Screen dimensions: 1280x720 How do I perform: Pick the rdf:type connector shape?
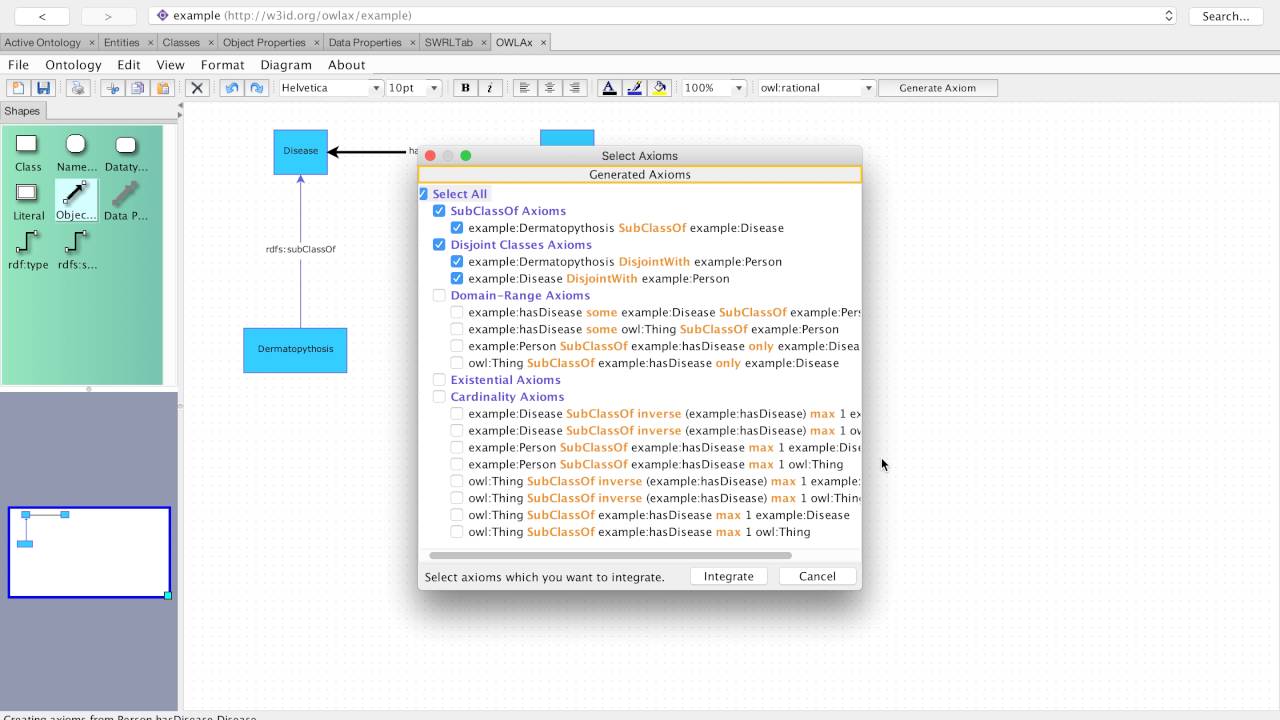coord(28,250)
